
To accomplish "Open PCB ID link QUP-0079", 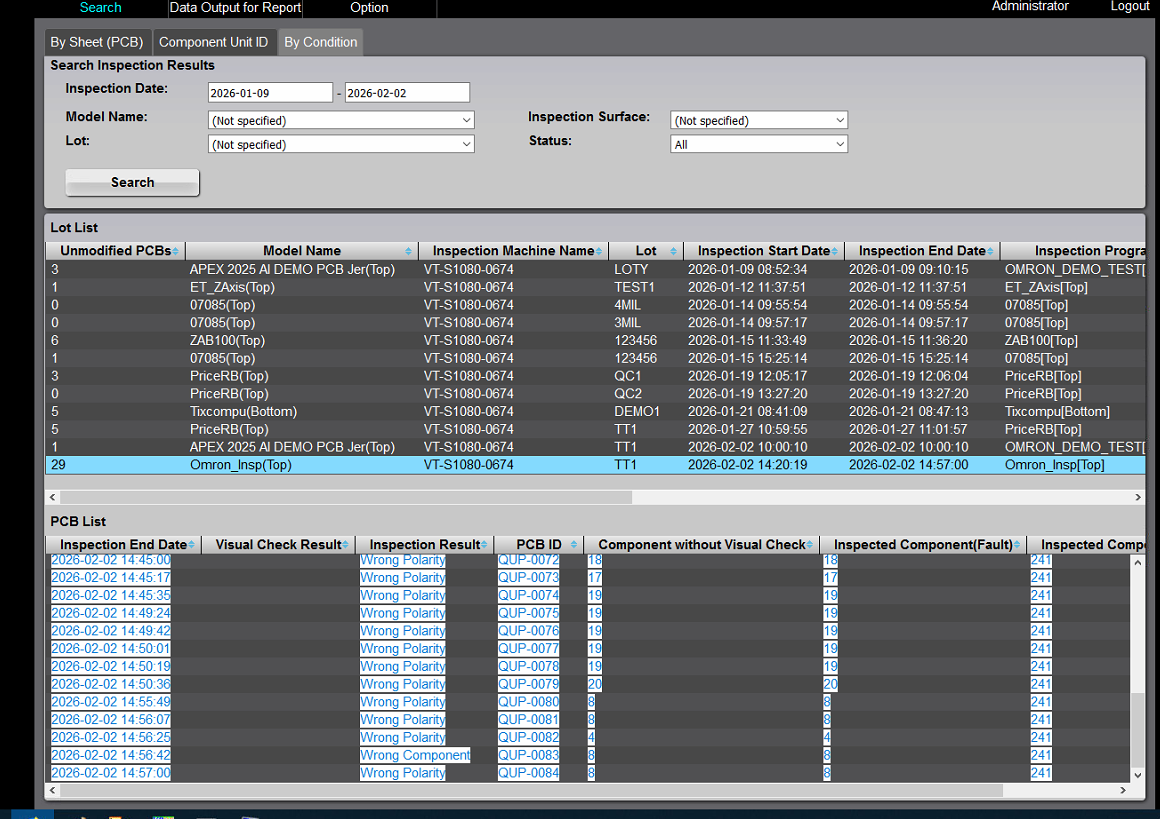I will tap(528, 684).
